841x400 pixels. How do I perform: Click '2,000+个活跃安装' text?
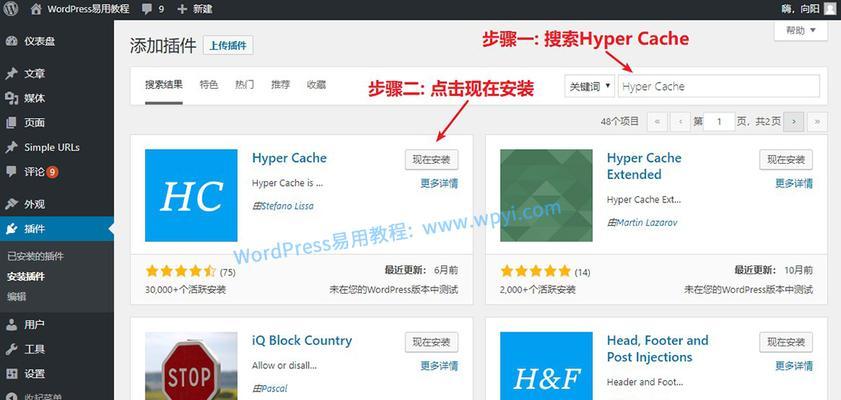[x=538, y=290]
